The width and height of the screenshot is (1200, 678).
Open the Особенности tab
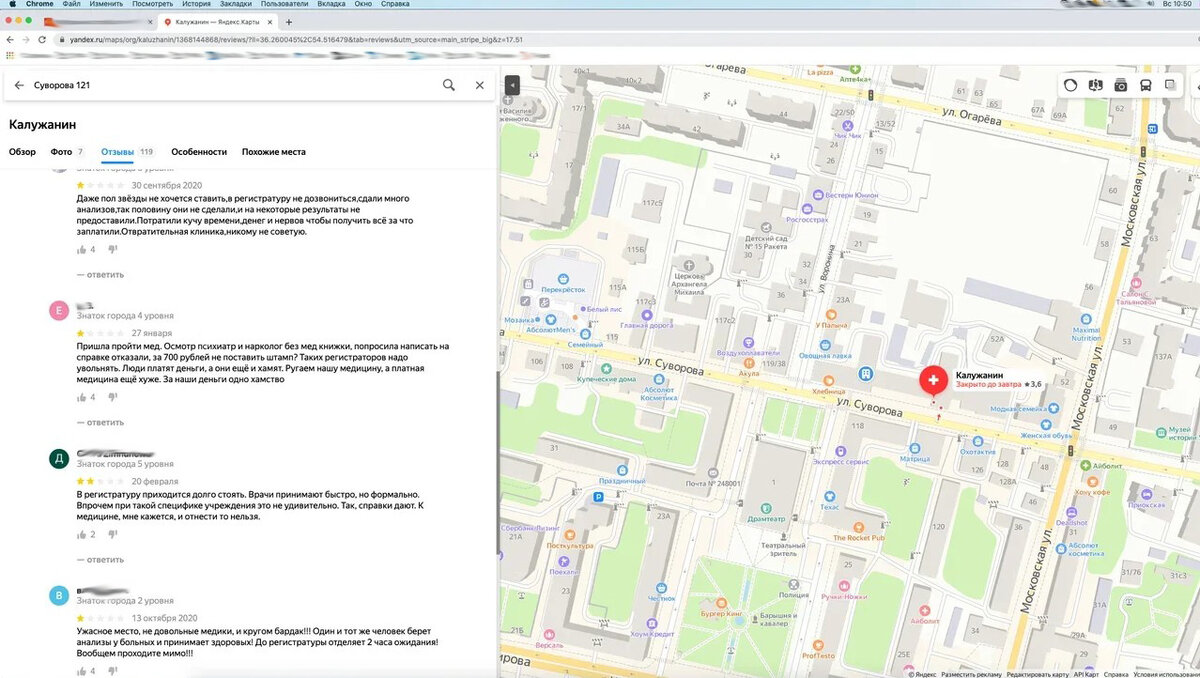(x=199, y=152)
